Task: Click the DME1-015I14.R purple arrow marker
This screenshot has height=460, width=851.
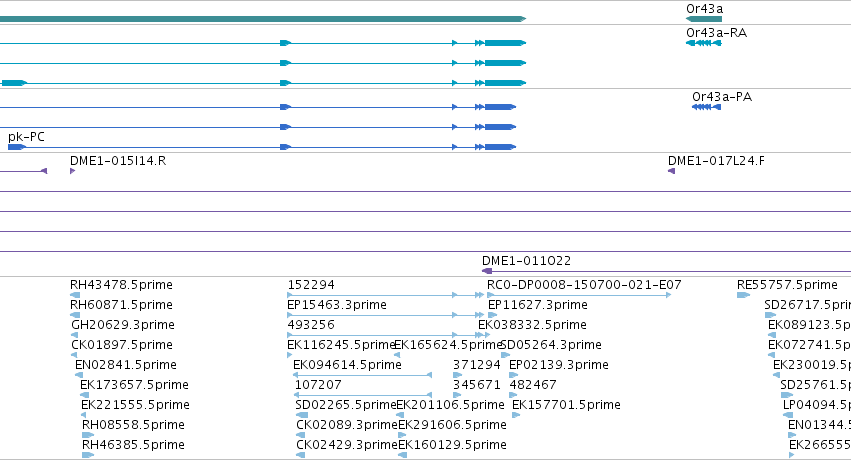Action: [x=73, y=171]
